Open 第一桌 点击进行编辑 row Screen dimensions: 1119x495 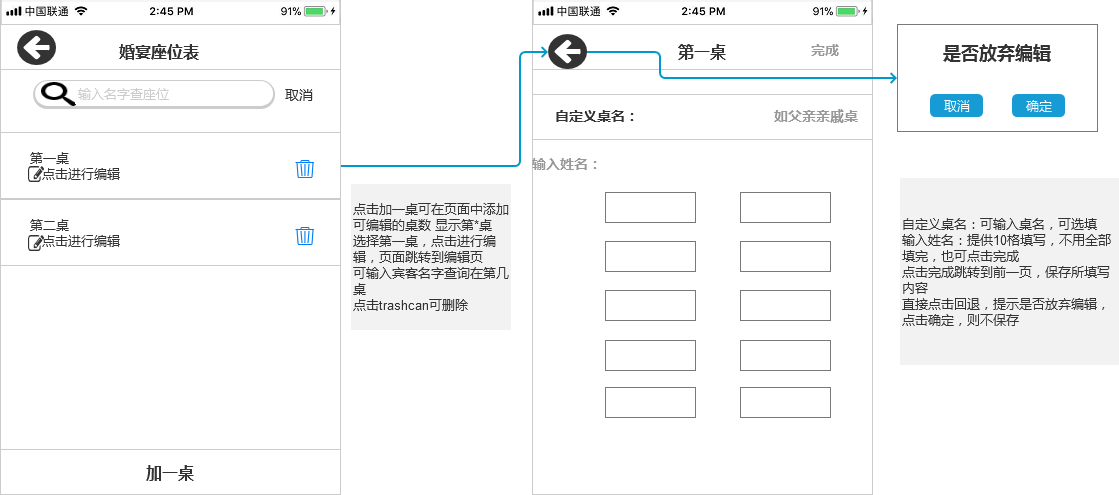pos(170,165)
